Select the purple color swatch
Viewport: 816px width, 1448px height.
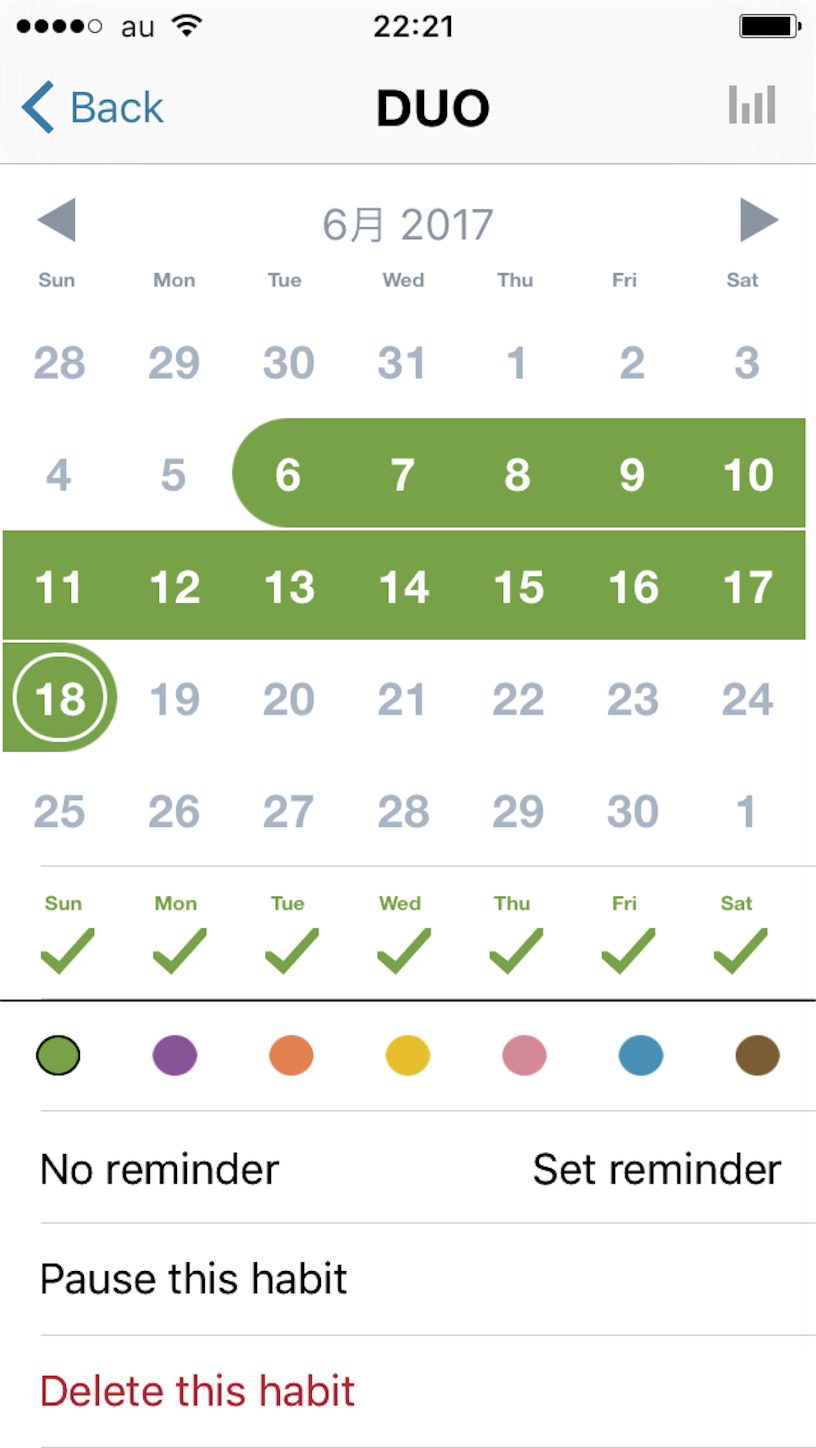click(175, 1055)
